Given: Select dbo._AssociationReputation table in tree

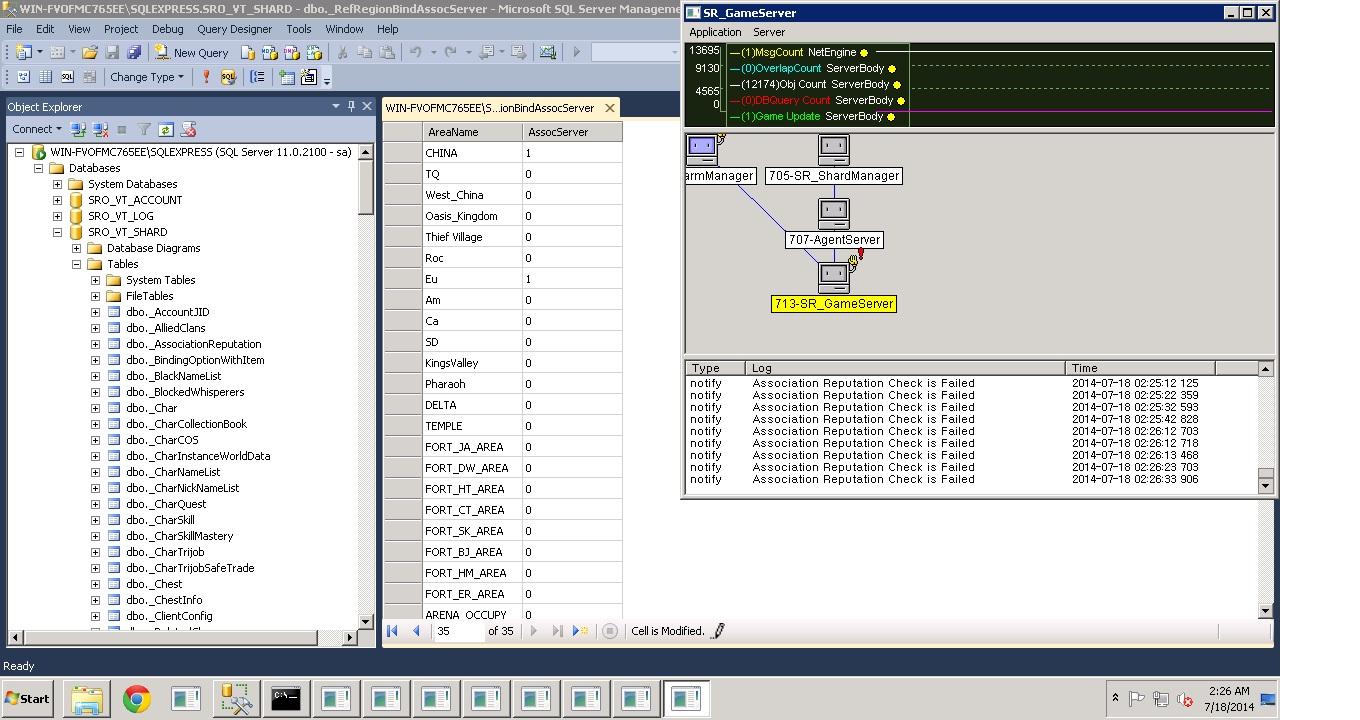Looking at the screenshot, I should click(x=193, y=344).
